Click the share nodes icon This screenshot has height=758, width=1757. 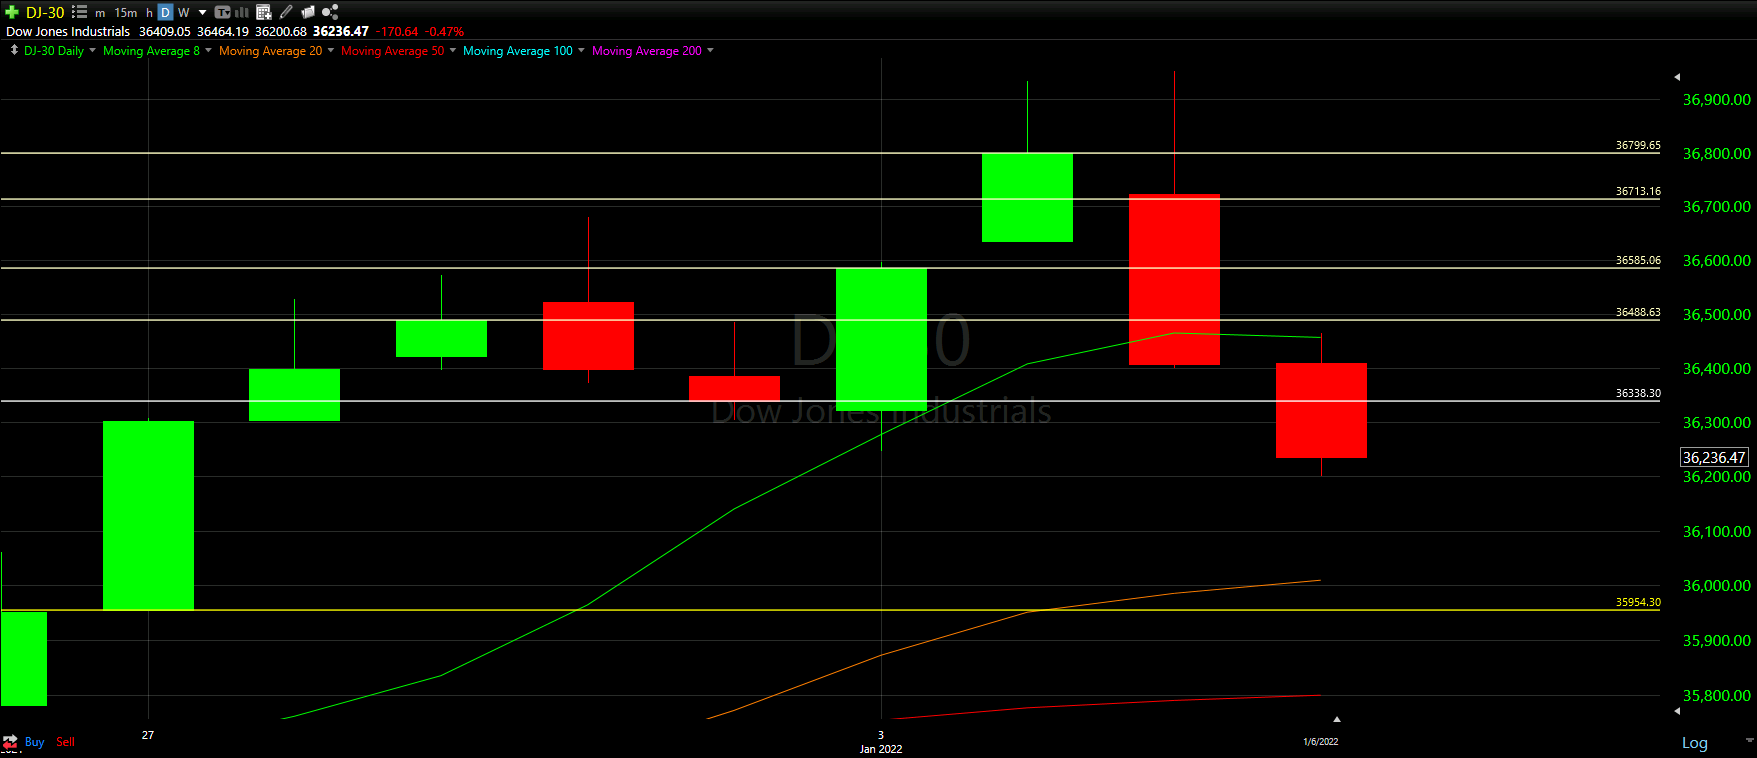coord(330,12)
